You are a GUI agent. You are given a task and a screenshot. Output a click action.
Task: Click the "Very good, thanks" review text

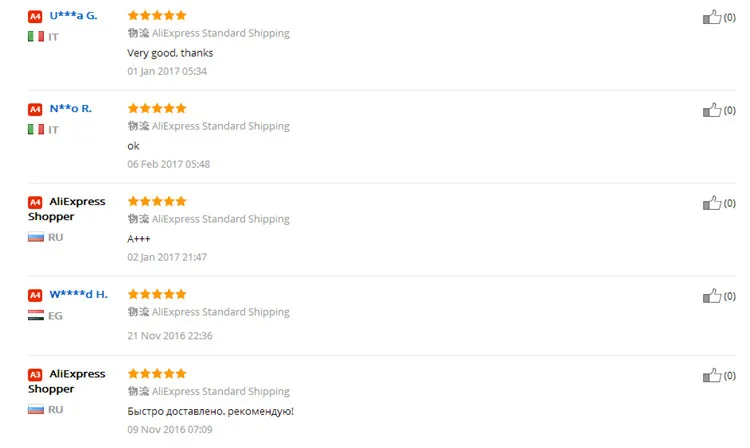pyautogui.click(x=170, y=53)
